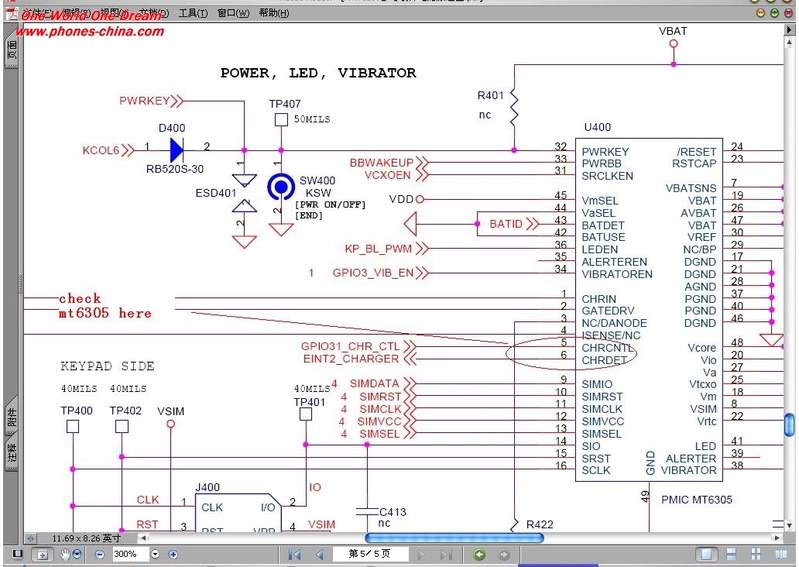The width and height of the screenshot is (799, 567).
Task: Click the horizontal scrollbar thumb
Action: tap(454, 537)
